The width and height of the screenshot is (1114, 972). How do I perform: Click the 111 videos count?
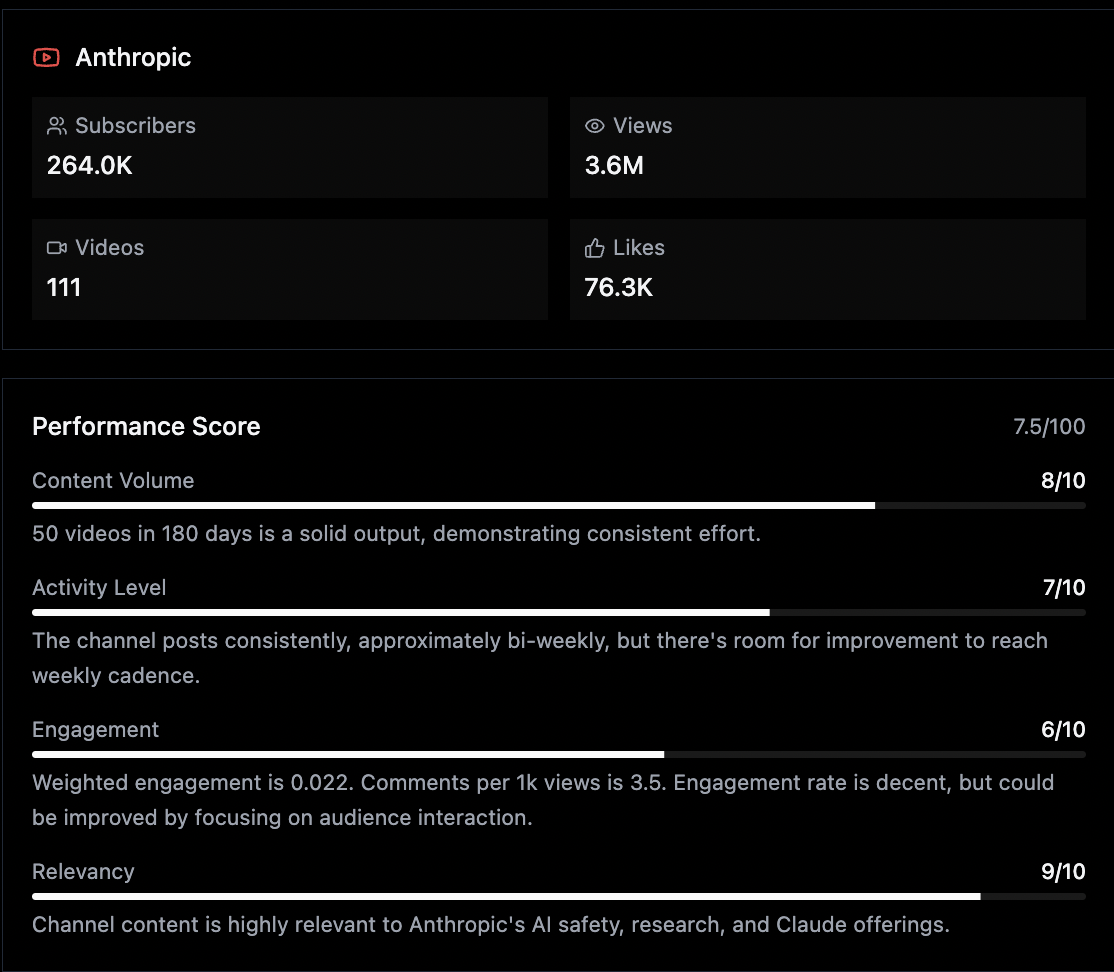64,288
